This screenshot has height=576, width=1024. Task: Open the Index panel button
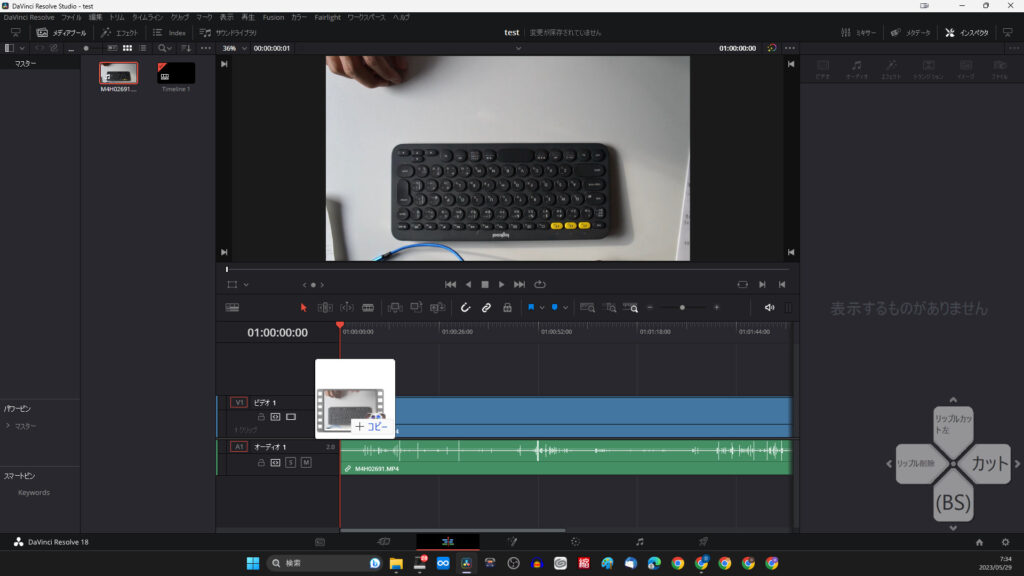[x=169, y=33]
